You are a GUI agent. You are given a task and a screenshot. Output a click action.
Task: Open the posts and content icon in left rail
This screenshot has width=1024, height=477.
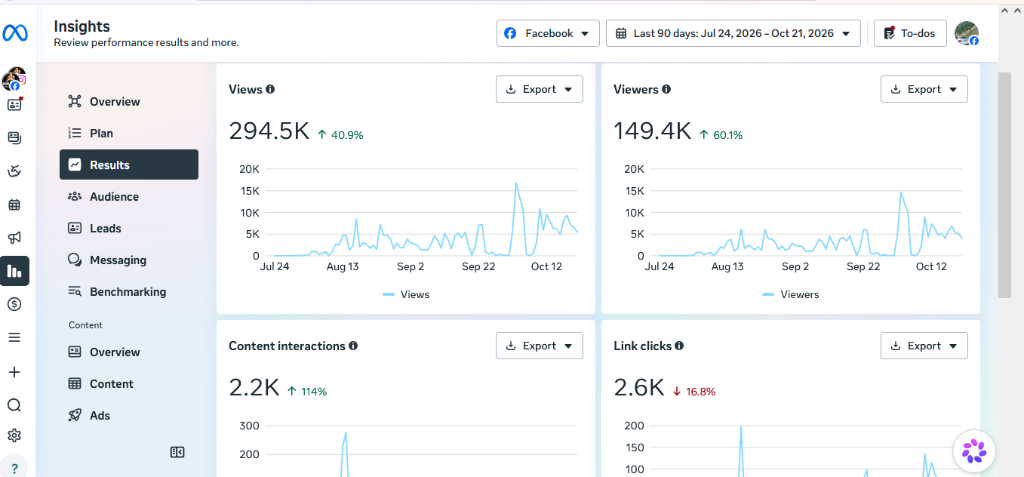(x=14, y=138)
